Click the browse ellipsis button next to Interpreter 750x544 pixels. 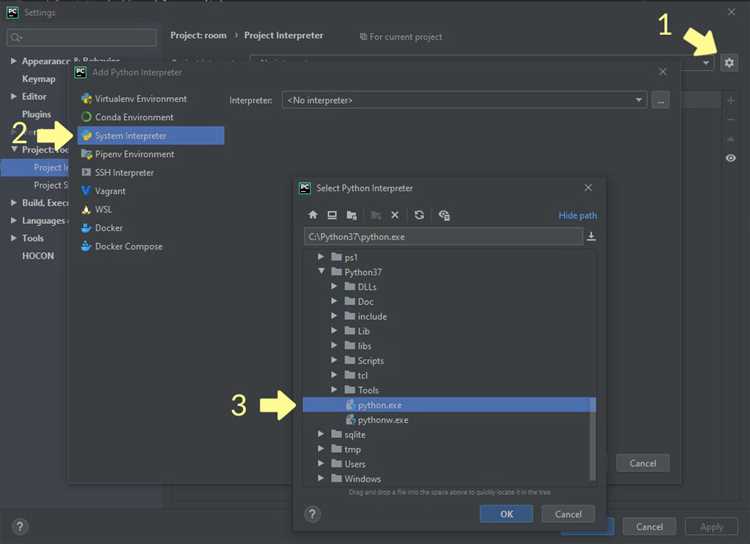[x=660, y=100]
